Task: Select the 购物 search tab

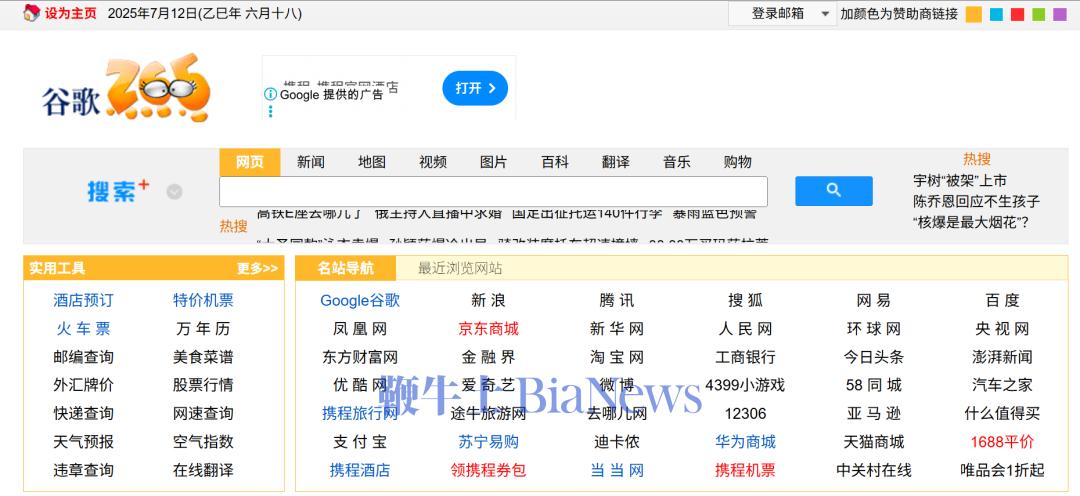Action: (x=738, y=162)
